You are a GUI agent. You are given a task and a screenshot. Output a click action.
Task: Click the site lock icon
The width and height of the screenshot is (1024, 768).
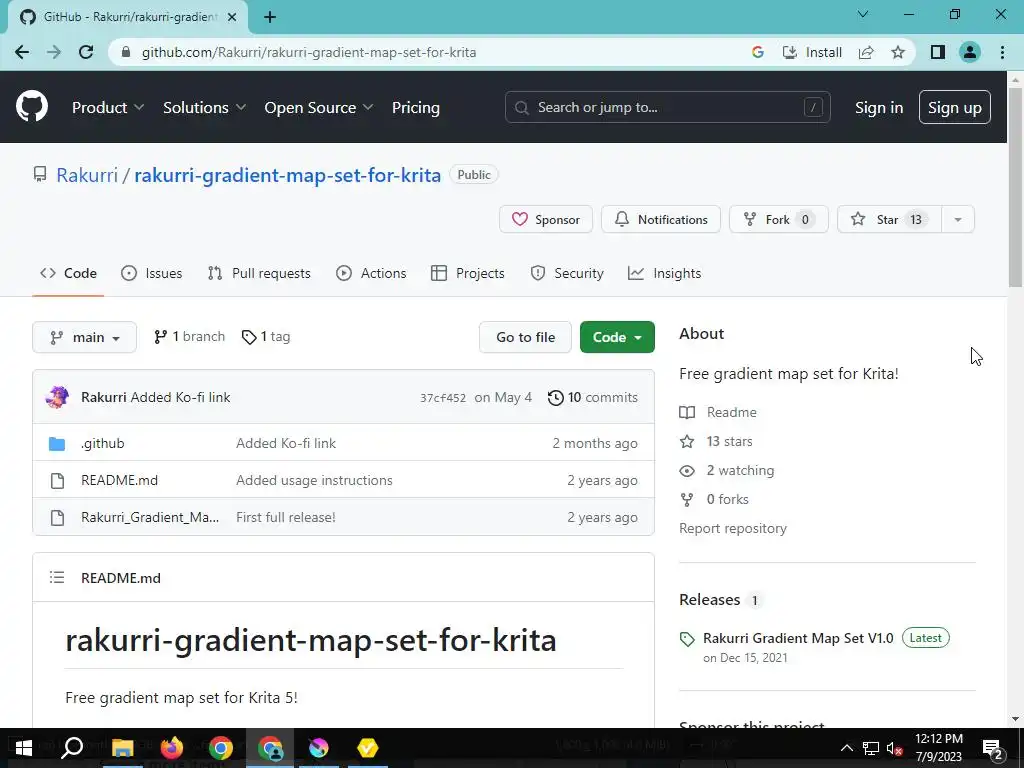click(127, 52)
